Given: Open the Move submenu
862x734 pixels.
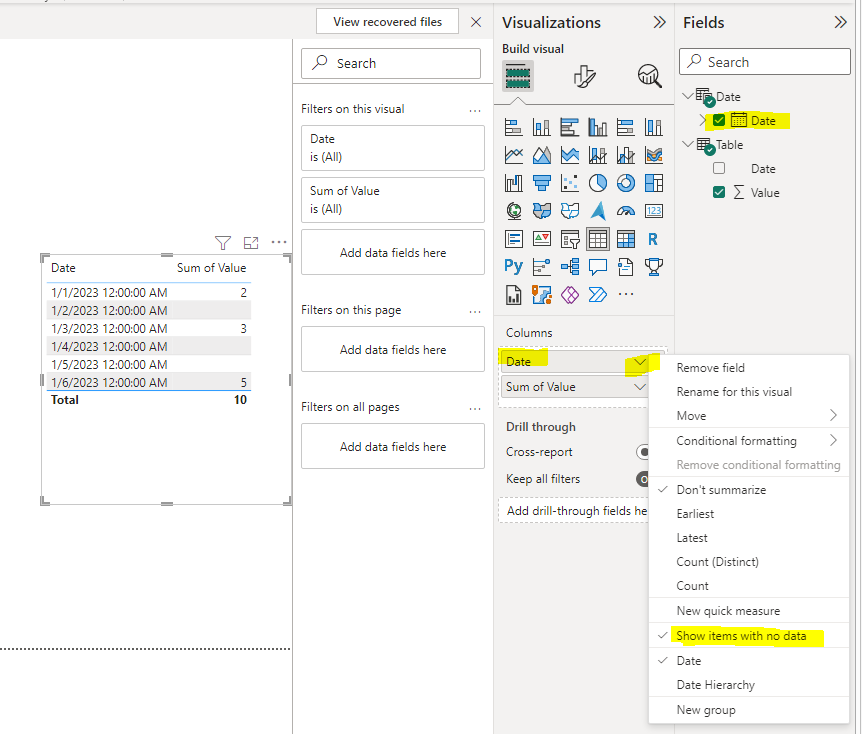Looking at the screenshot, I should click(x=749, y=416).
